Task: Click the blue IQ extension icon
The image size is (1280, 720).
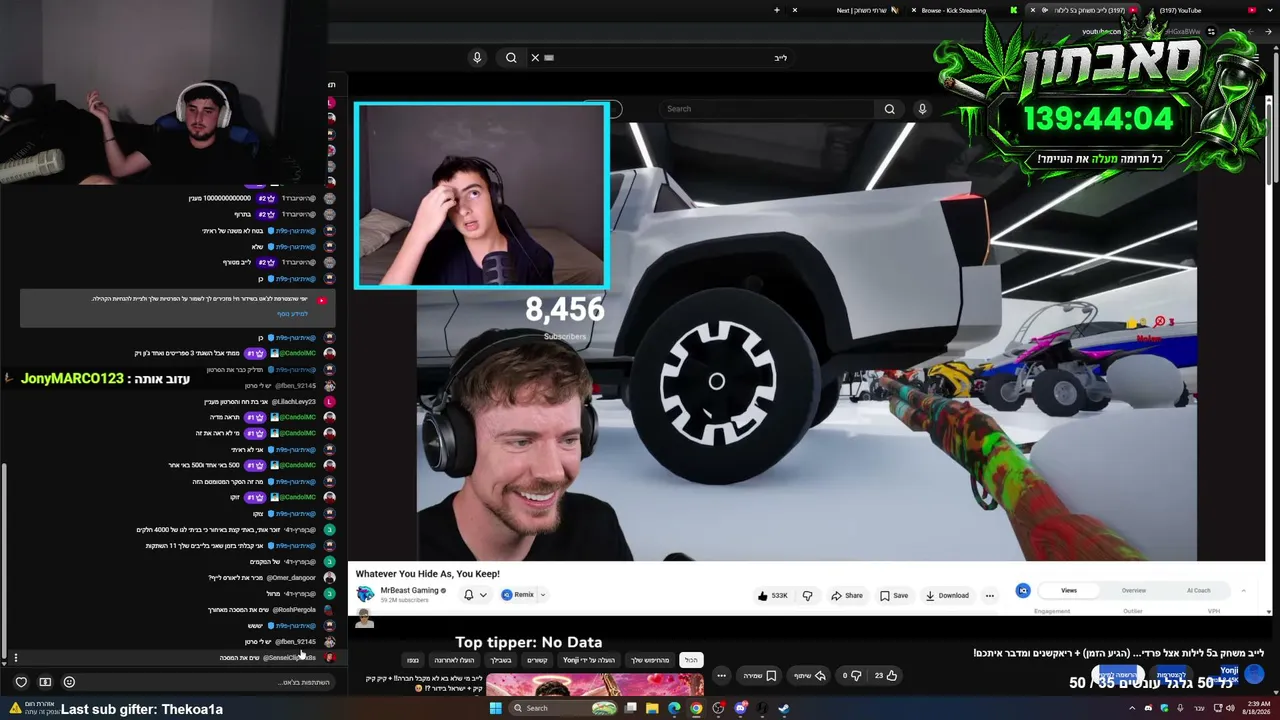Action: click(x=1023, y=591)
